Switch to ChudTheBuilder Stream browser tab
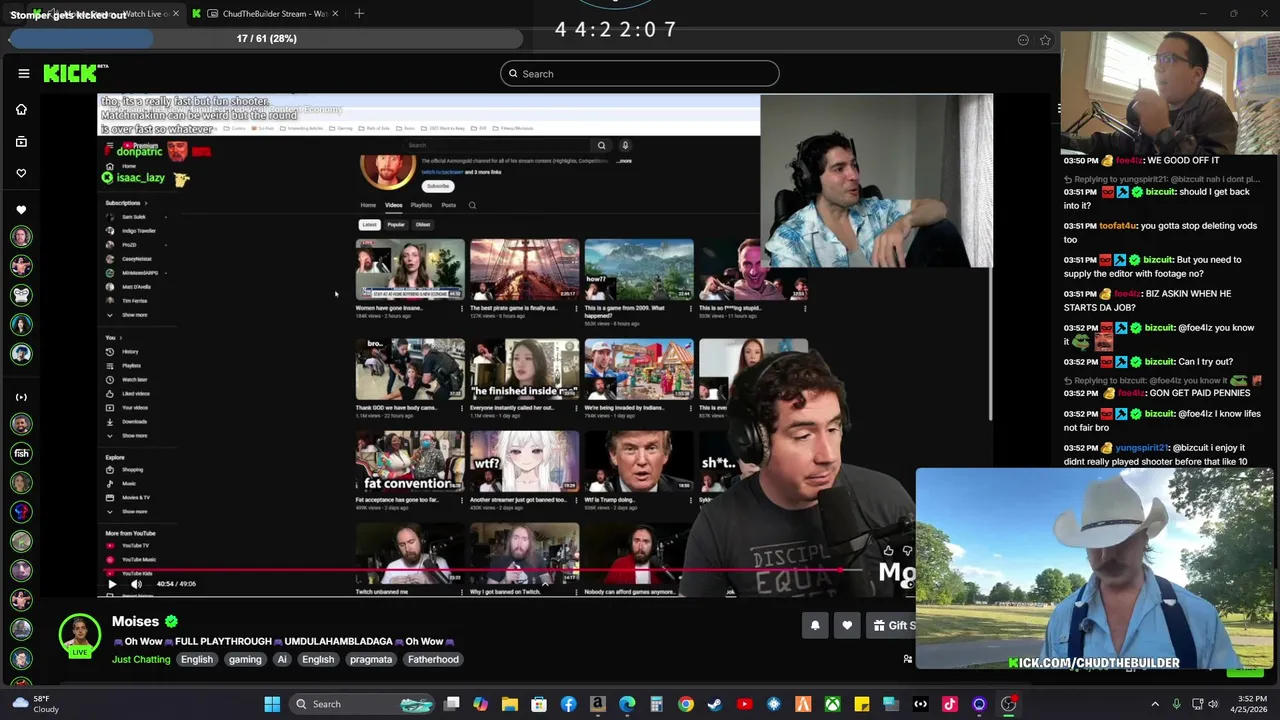This screenshot has height=720, width=1280. pos(267,14)
